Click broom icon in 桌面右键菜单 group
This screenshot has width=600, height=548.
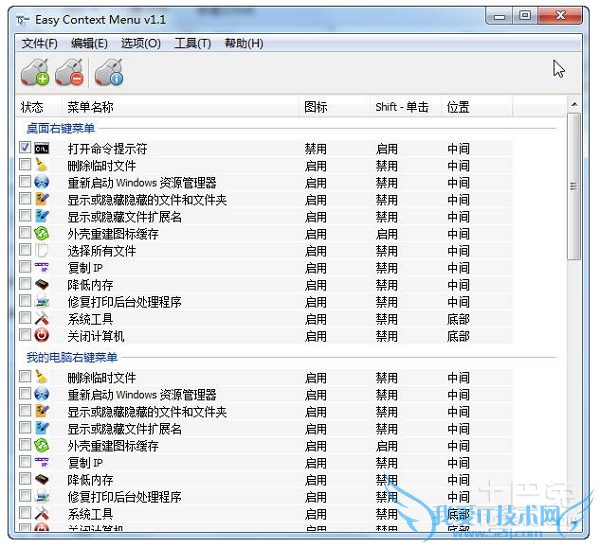[x=42, y=165]
